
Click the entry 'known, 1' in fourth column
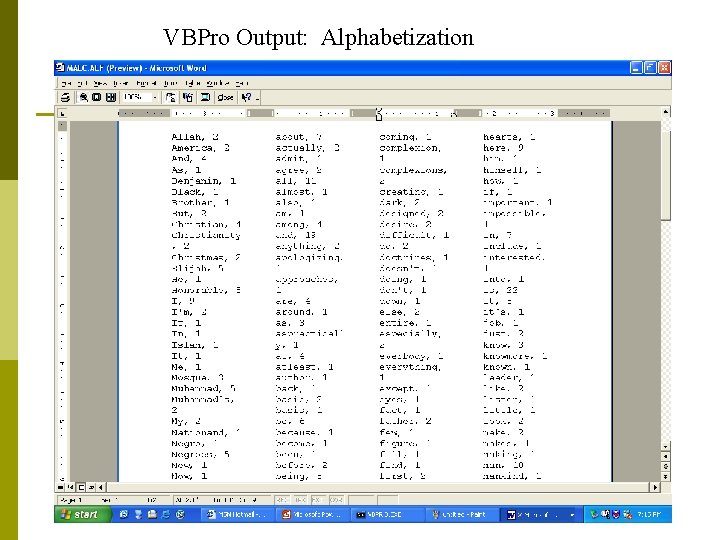pyautogui.click(x=506, y=367)
